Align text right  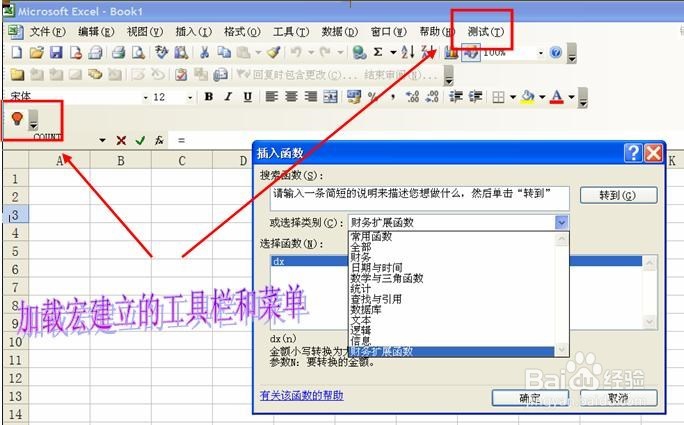tap(311, 96)
